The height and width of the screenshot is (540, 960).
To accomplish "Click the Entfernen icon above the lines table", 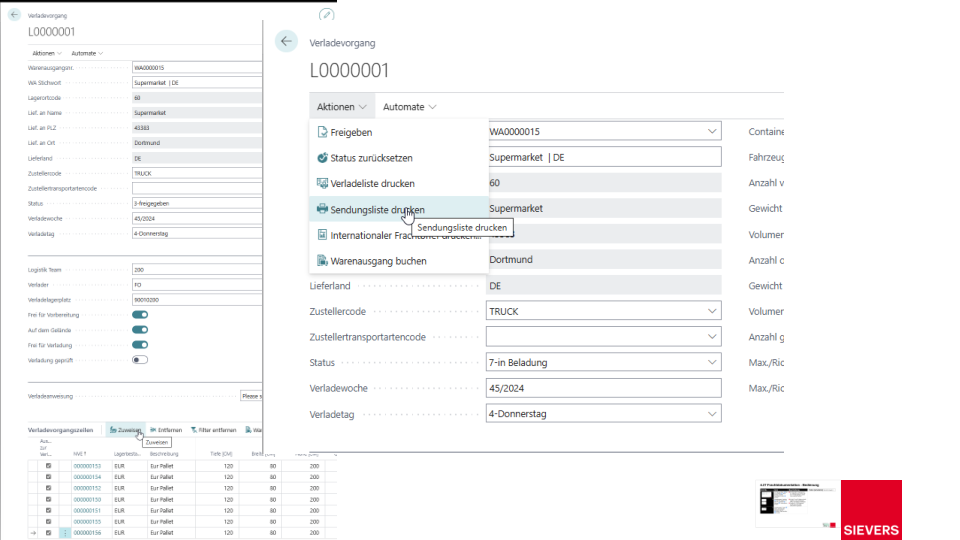I will tap(153, 430).
